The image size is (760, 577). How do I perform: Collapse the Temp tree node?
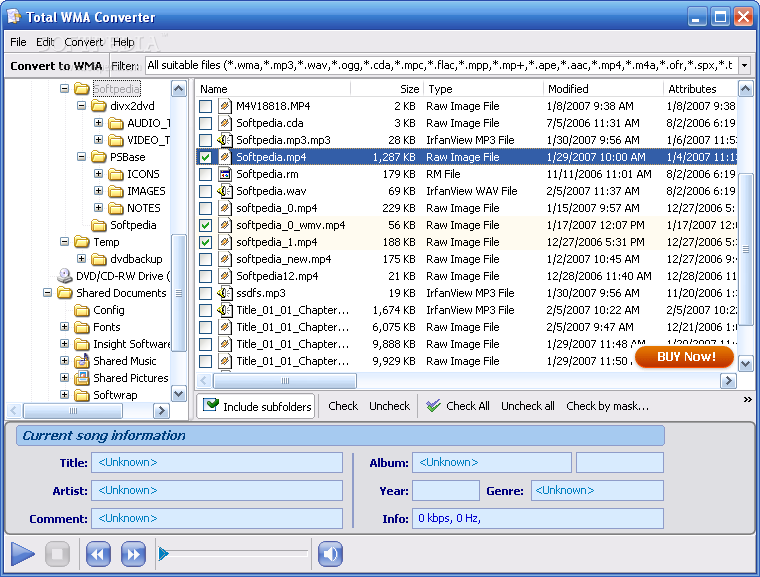coord(64,241)
